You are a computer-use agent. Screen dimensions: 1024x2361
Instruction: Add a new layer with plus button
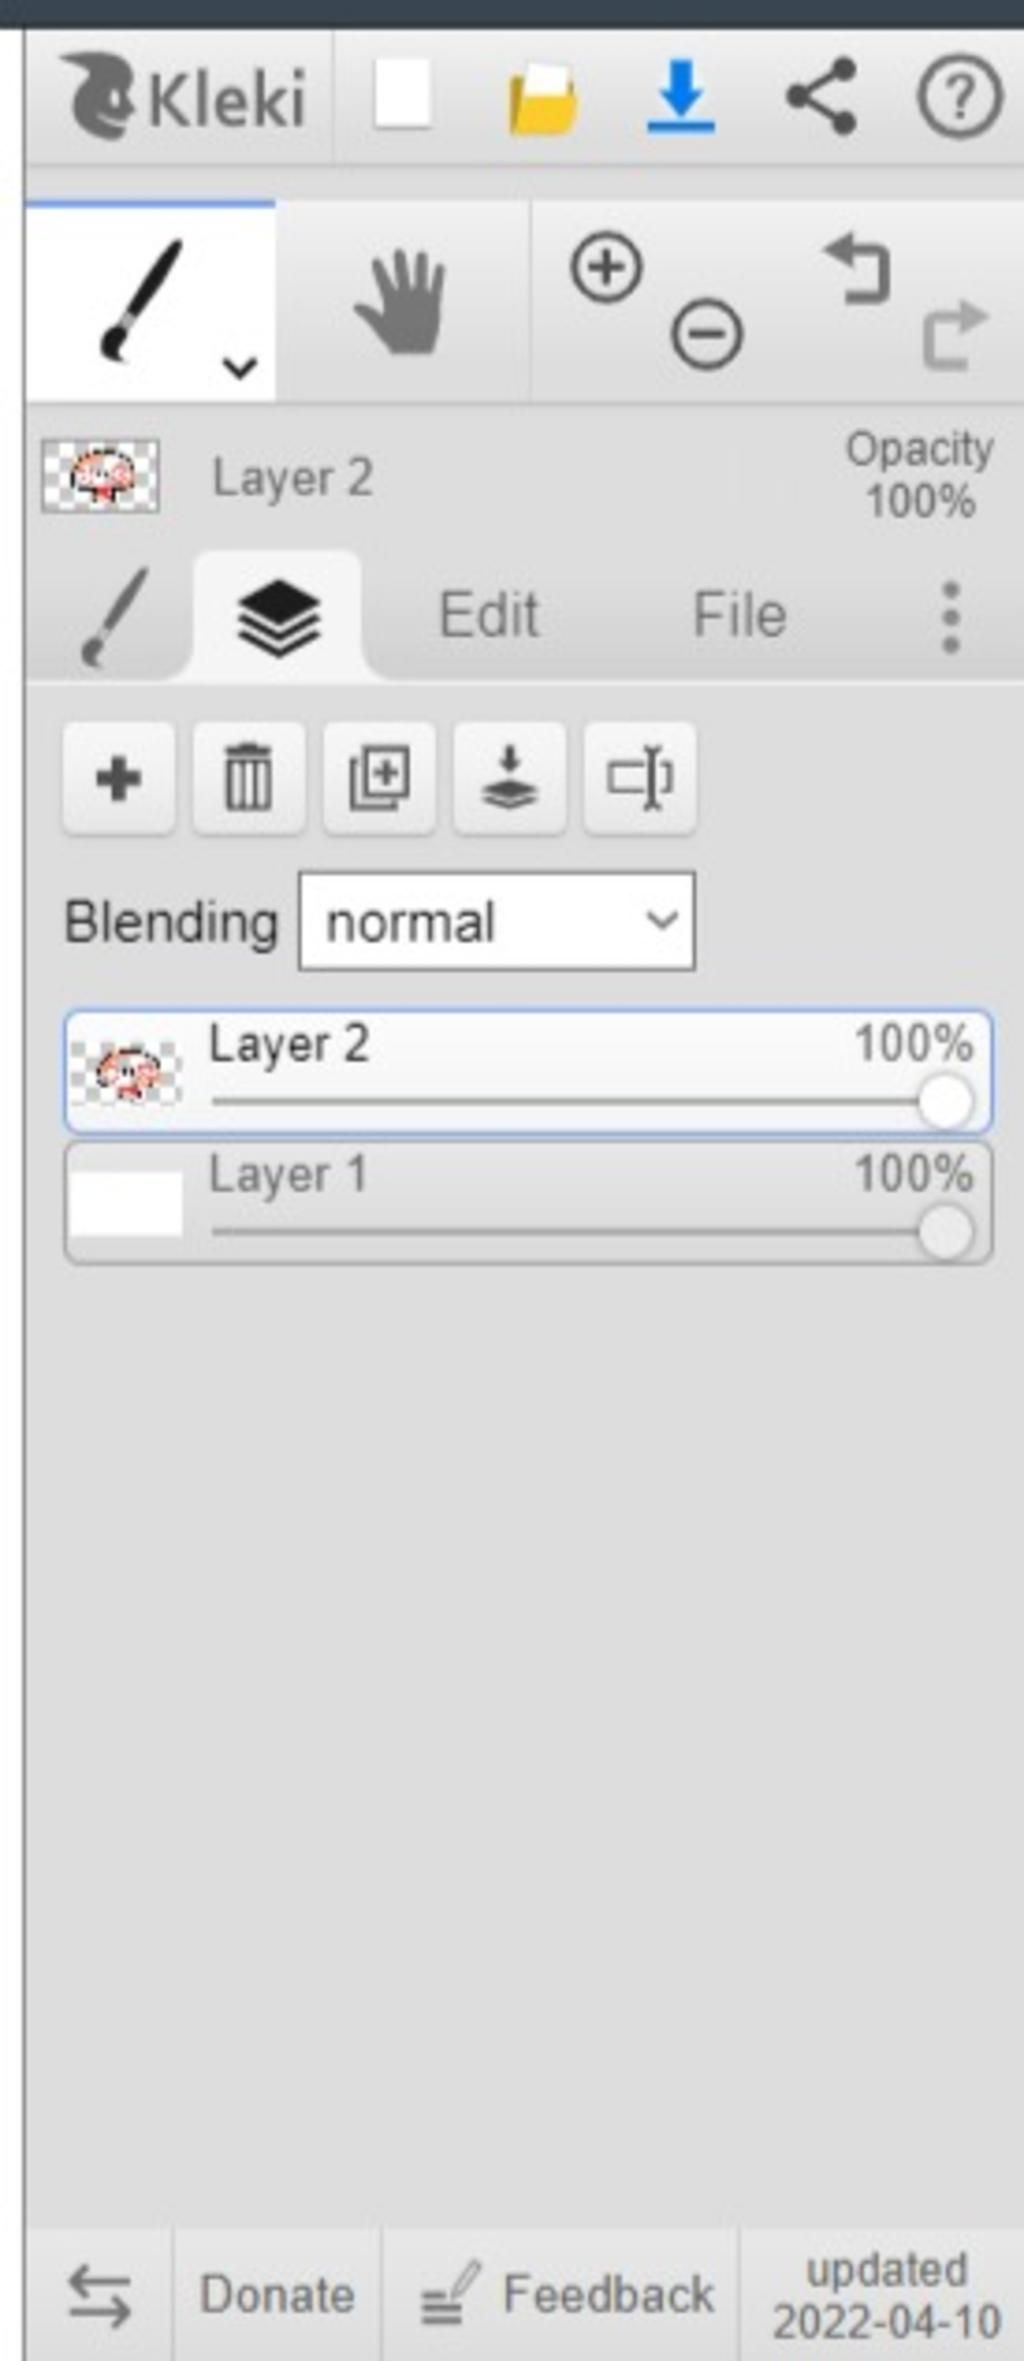point(119,778)
